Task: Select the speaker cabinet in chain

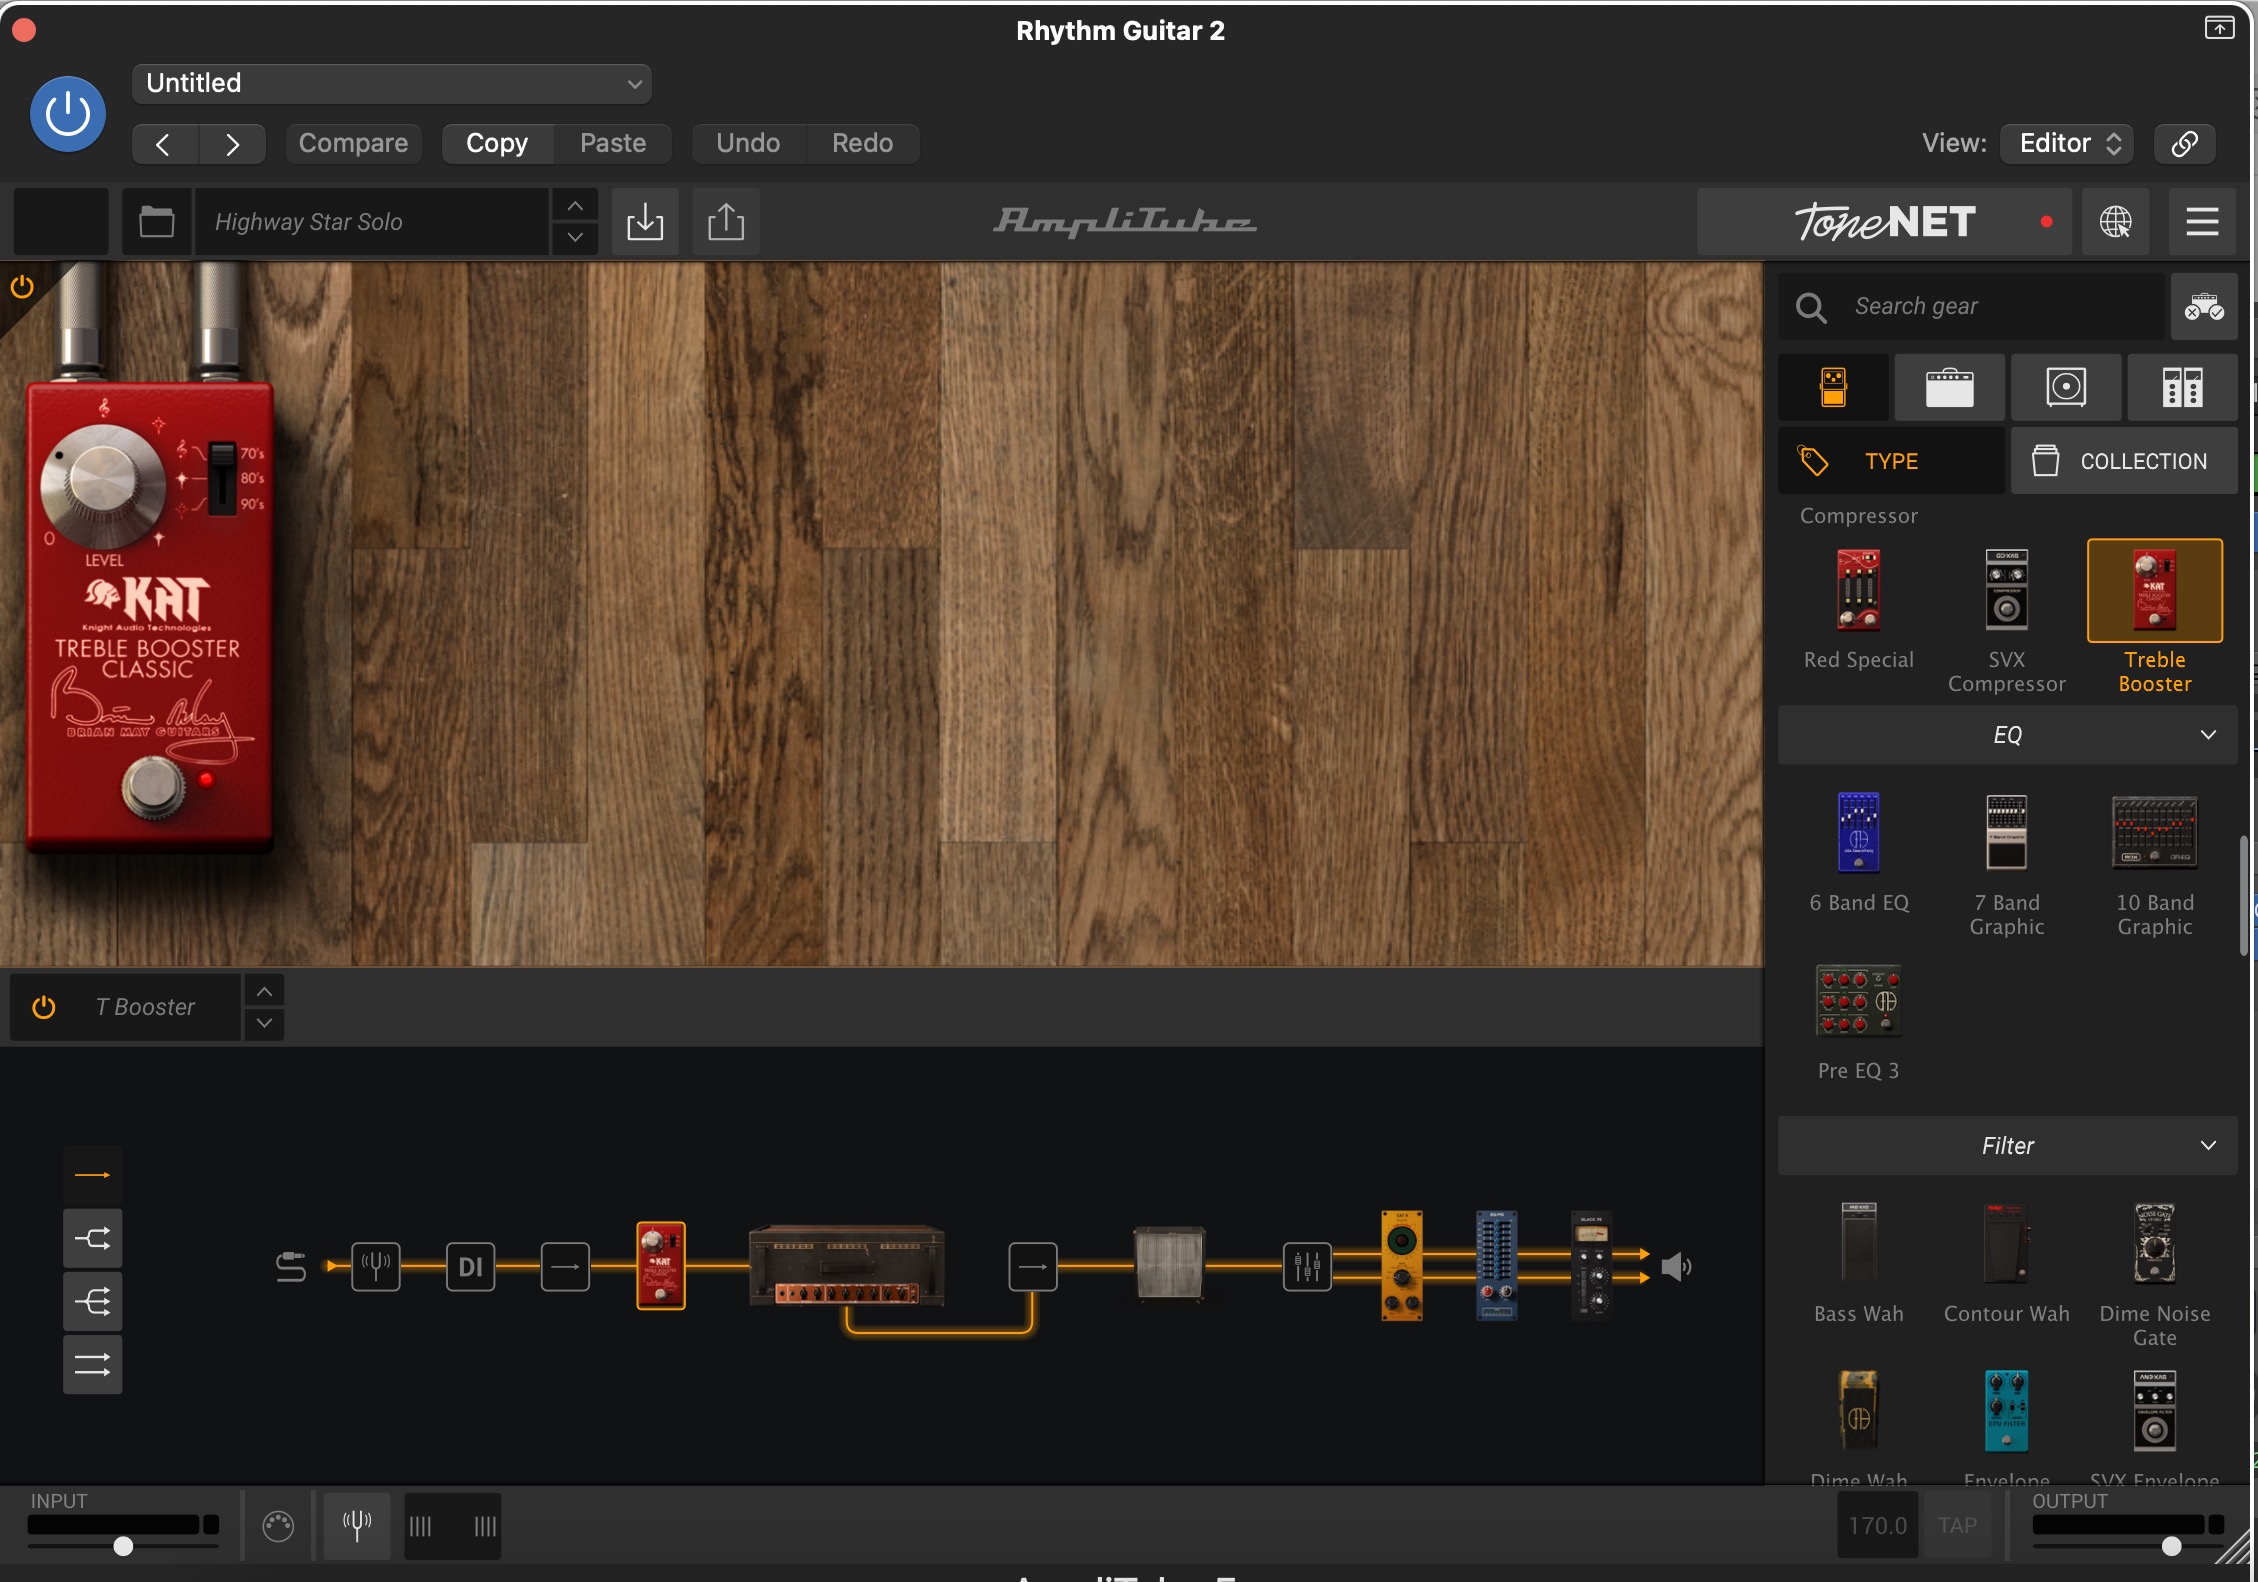Action: click(x=1170, y=1263)
